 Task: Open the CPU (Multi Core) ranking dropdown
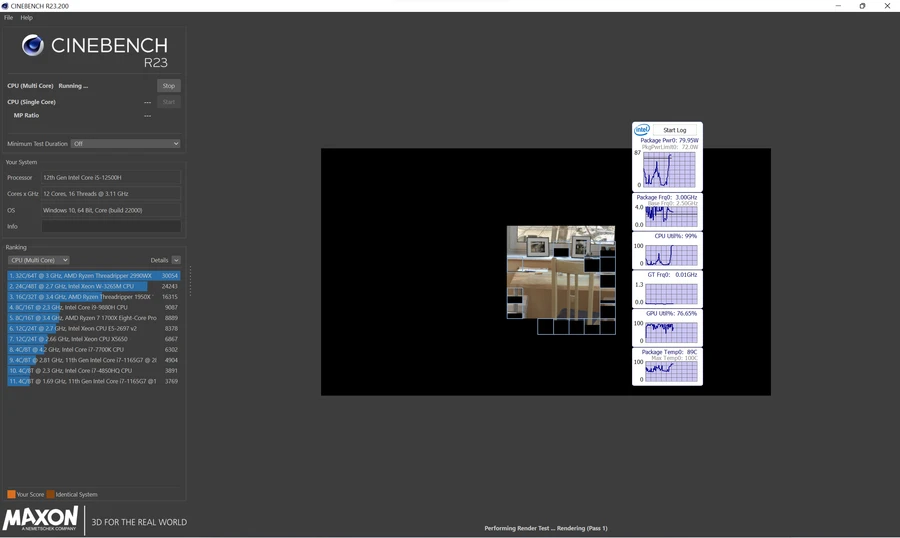tap(38, 260)
